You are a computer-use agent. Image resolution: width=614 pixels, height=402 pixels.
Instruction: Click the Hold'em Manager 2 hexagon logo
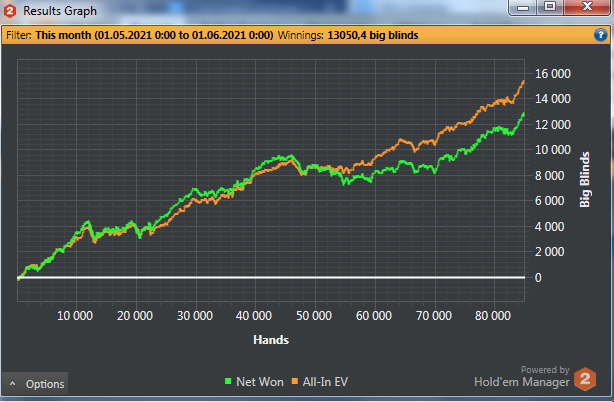click(x=585, y=379)
